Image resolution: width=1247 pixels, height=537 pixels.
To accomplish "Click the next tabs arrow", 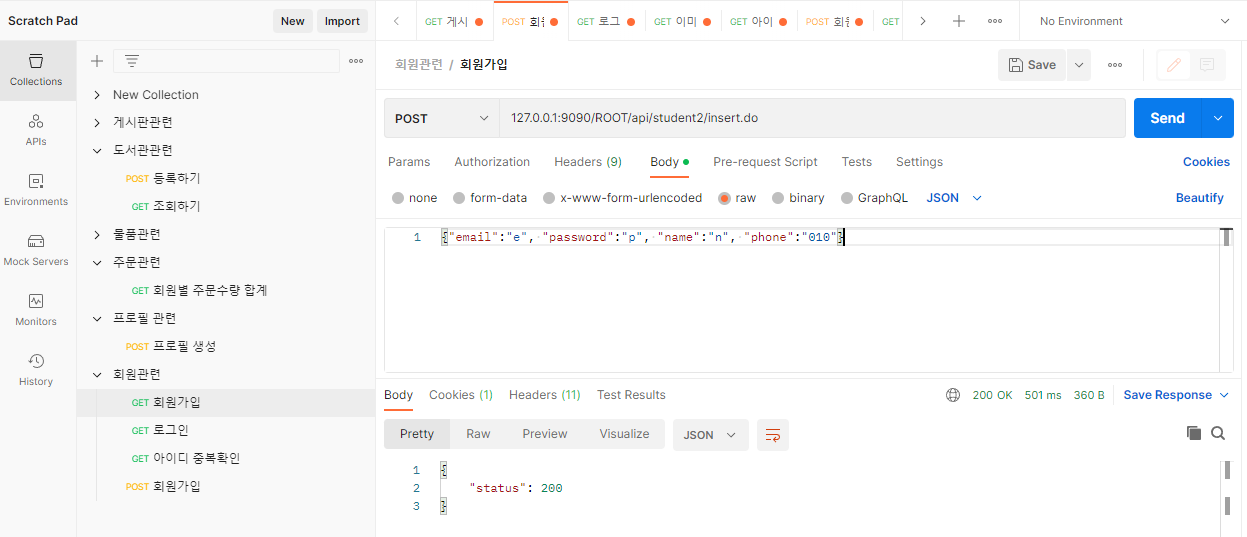I will click(922, 21).
